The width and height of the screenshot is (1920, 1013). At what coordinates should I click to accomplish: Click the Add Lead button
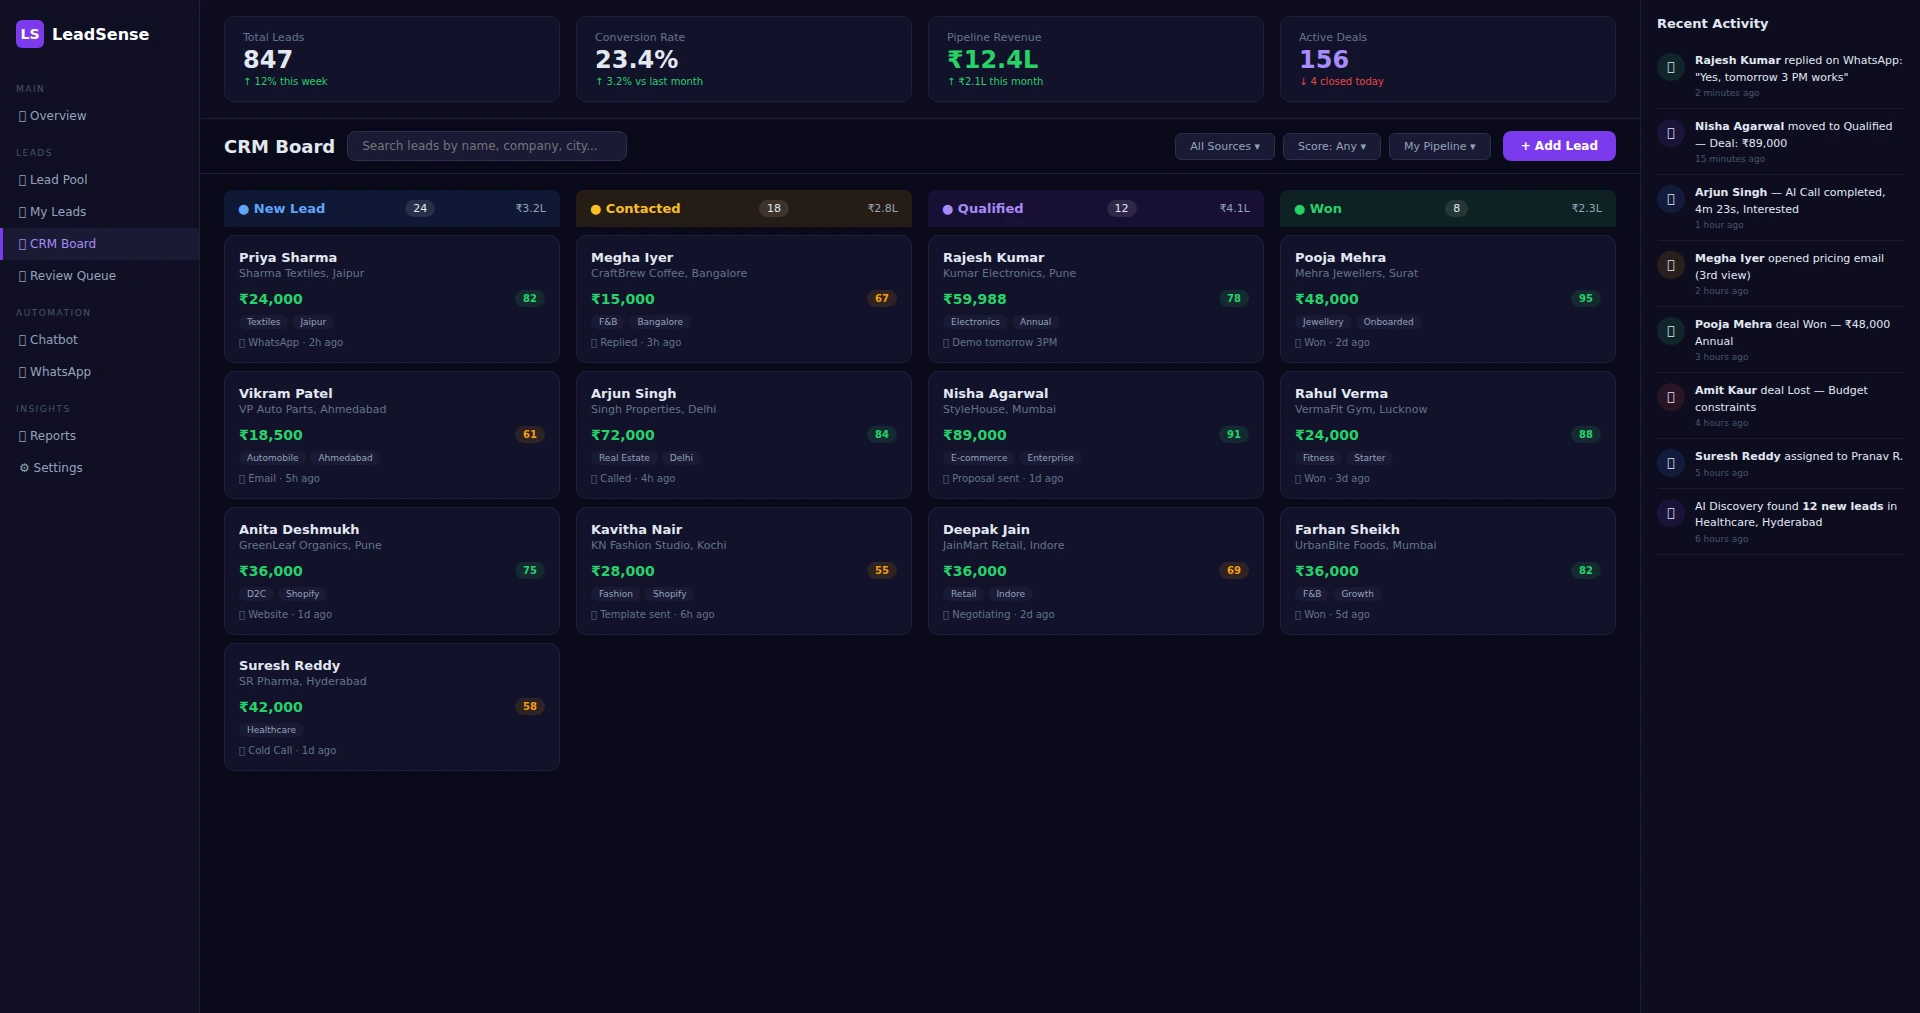tap(1558, 146)
